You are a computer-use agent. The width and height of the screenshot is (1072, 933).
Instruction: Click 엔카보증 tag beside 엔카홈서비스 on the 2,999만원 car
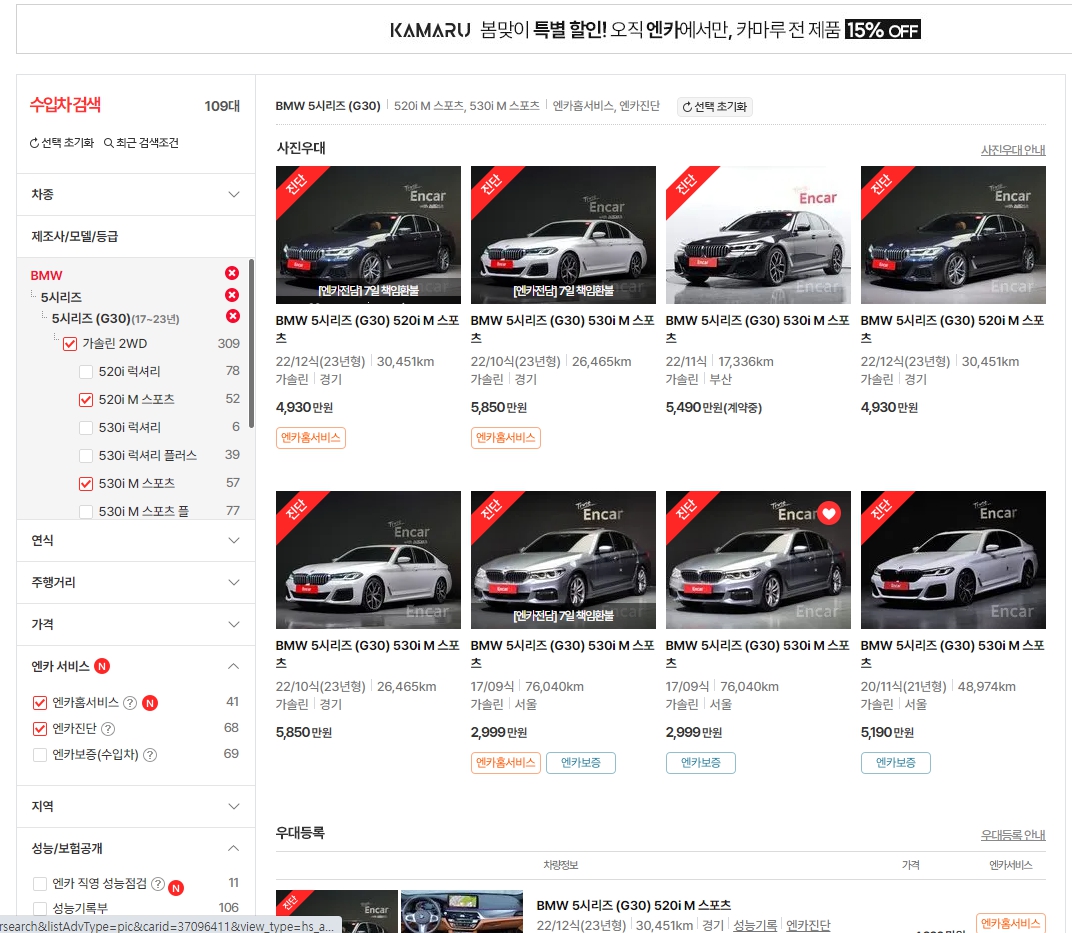pos(580,763)
